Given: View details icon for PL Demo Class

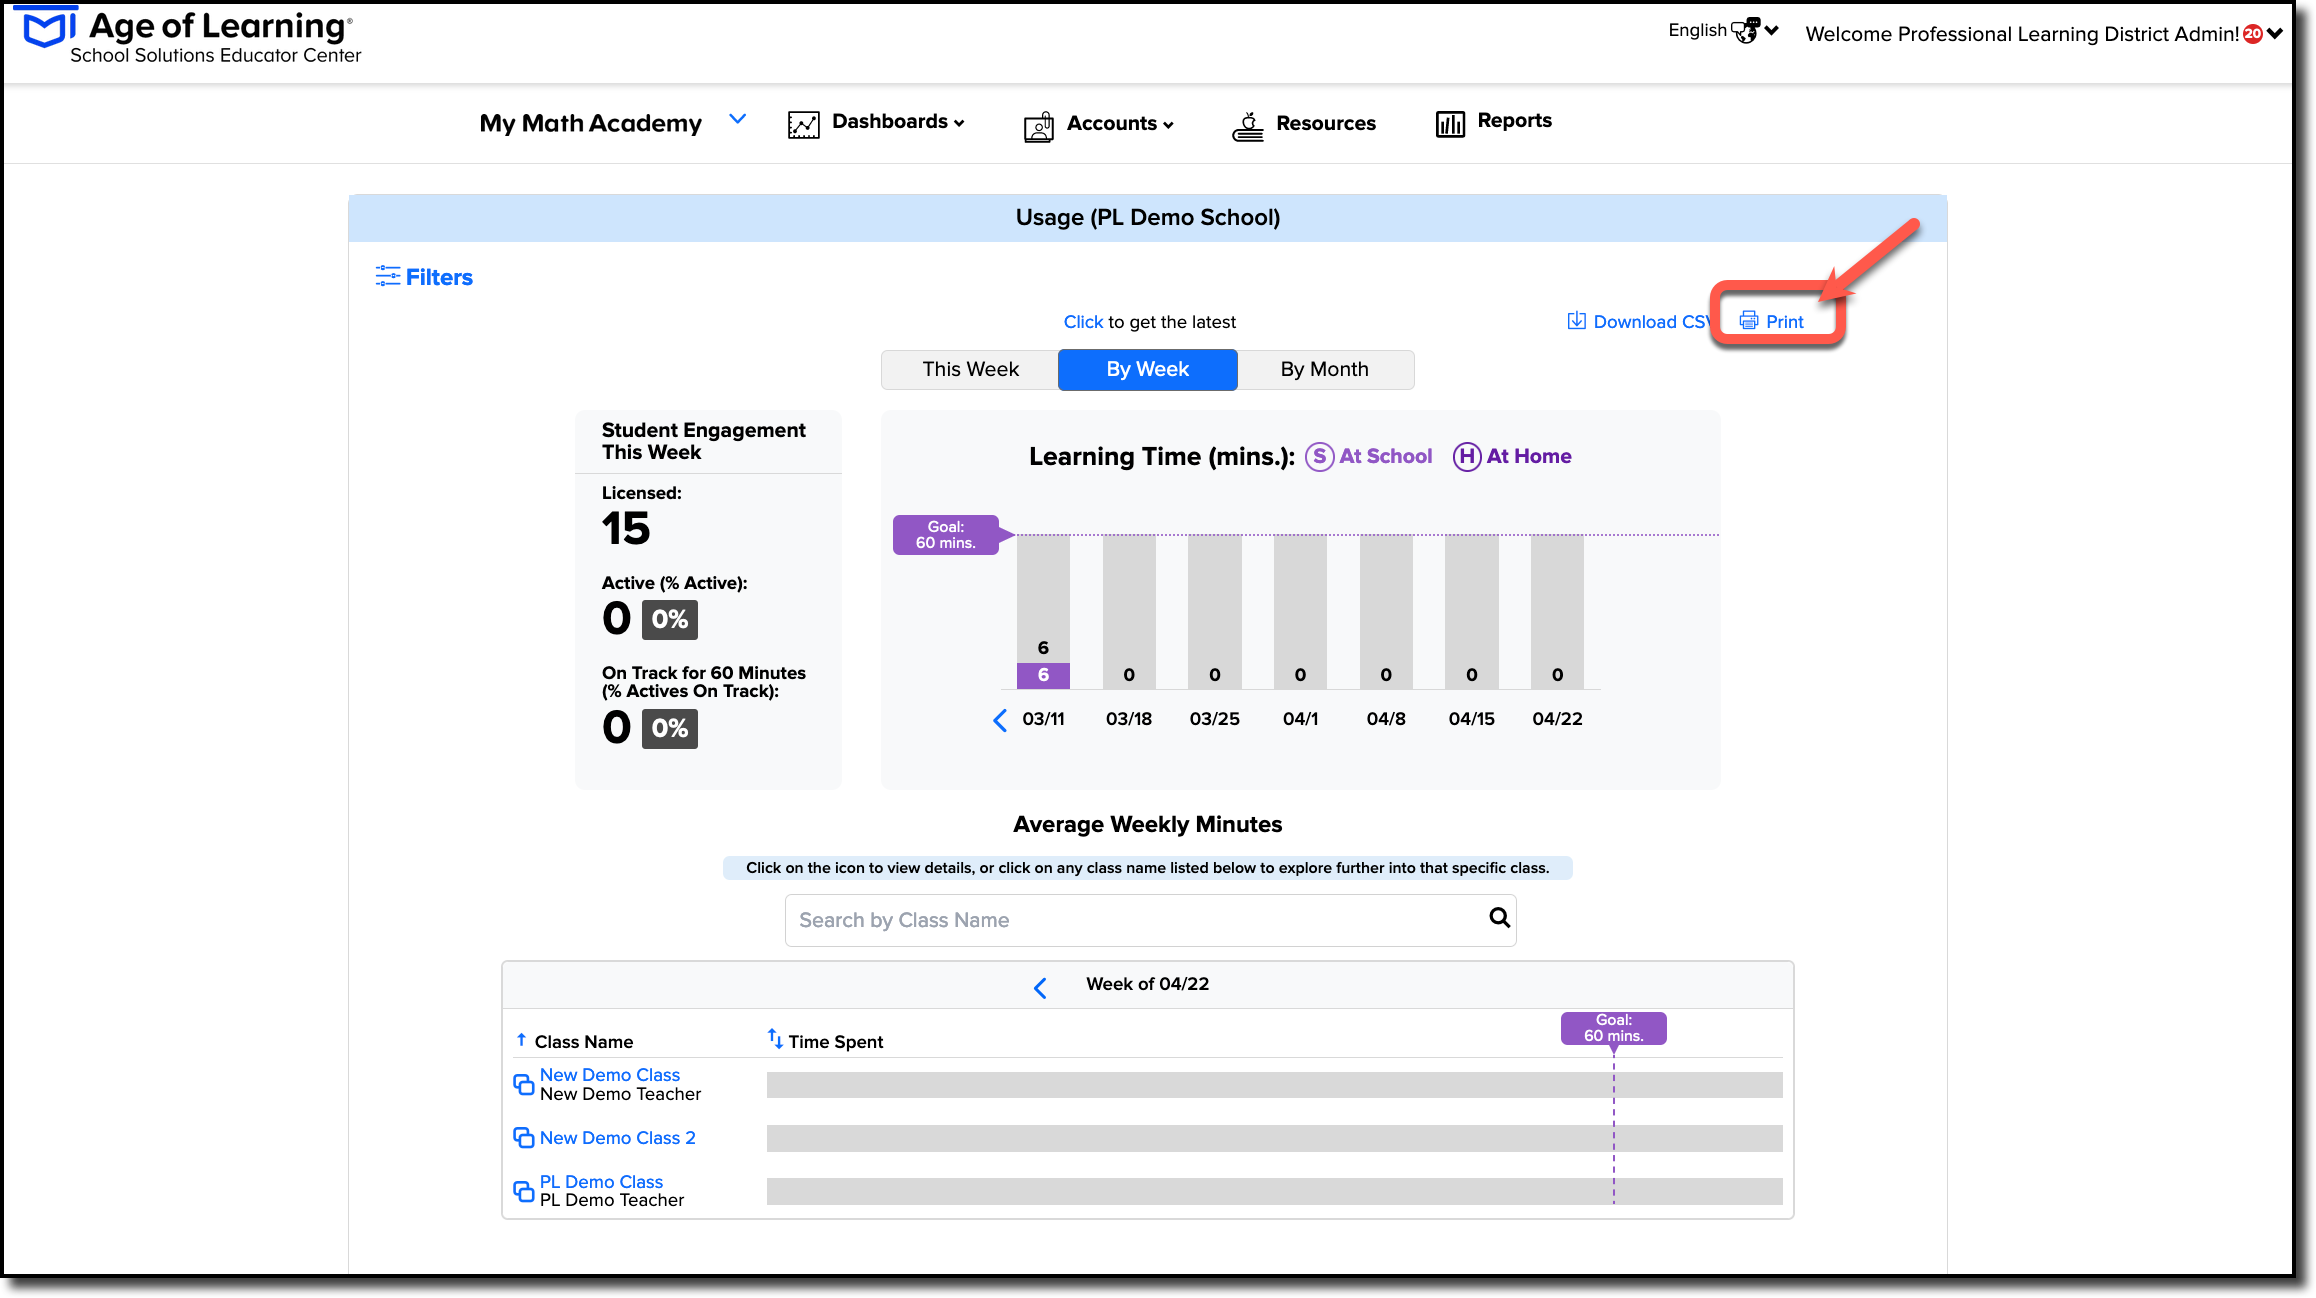Looking at the screenshot, I should tap(523, 1191).
